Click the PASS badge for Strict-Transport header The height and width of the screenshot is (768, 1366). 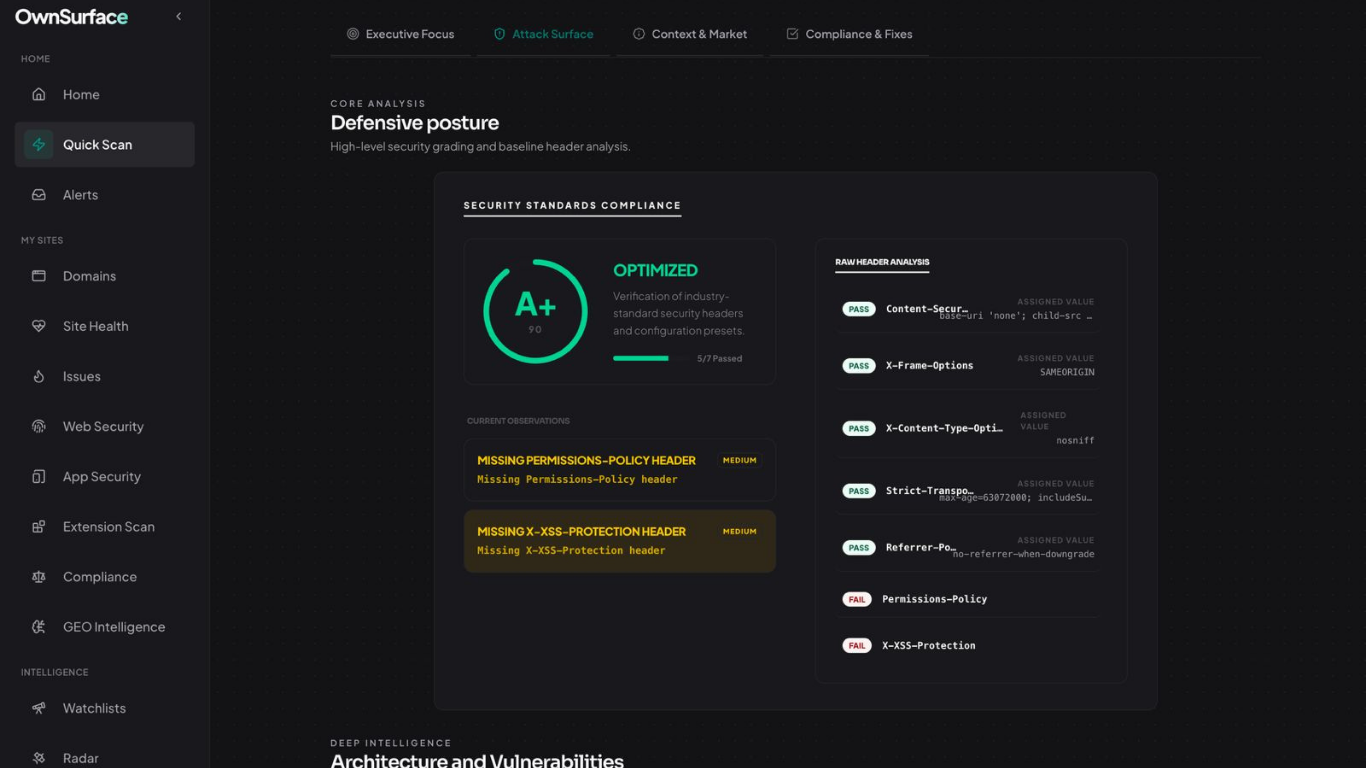859,491
